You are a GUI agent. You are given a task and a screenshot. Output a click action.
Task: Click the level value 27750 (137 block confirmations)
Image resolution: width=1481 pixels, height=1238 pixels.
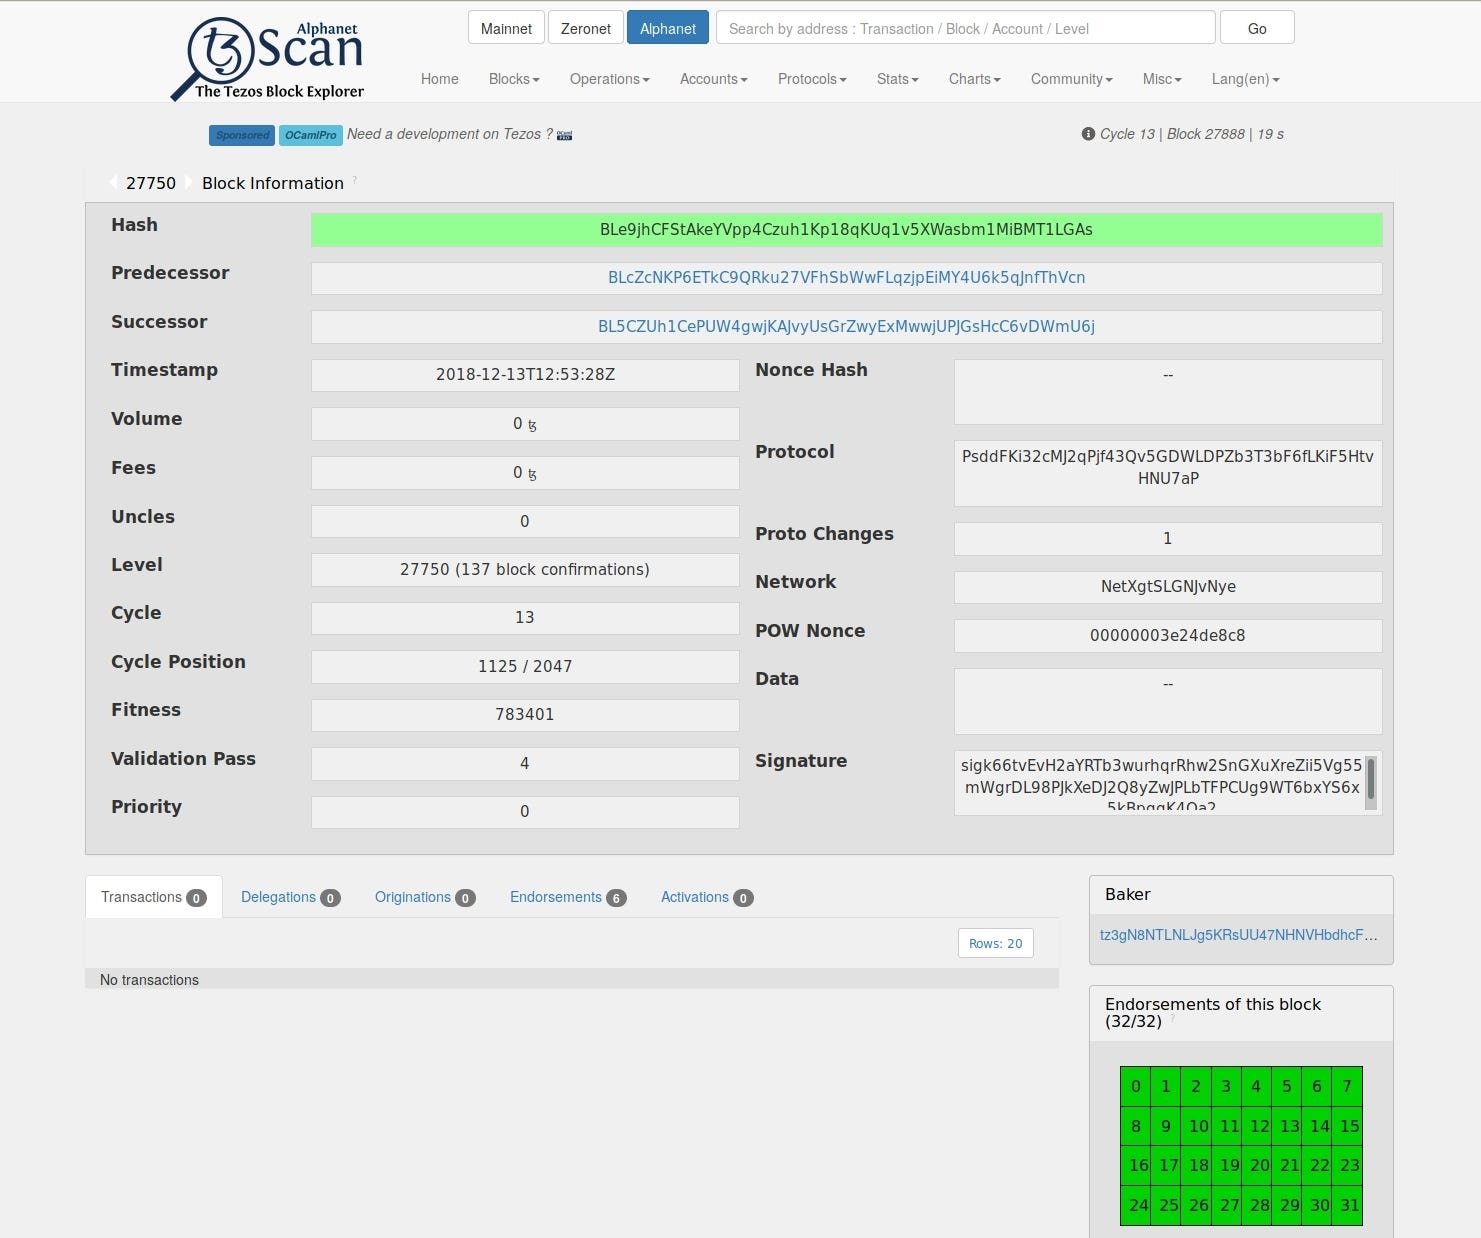click(x=525, y=570)
